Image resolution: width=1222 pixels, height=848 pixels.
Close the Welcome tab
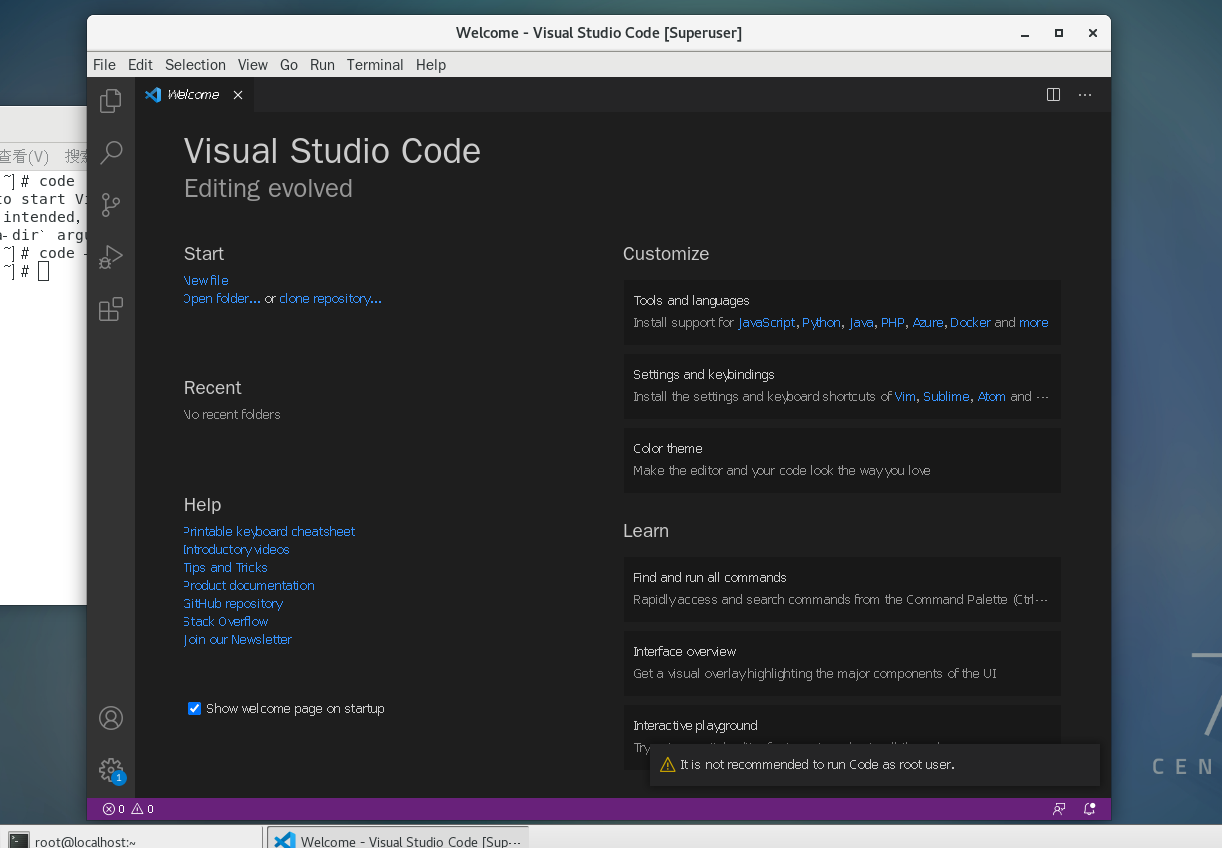point(238,95)
